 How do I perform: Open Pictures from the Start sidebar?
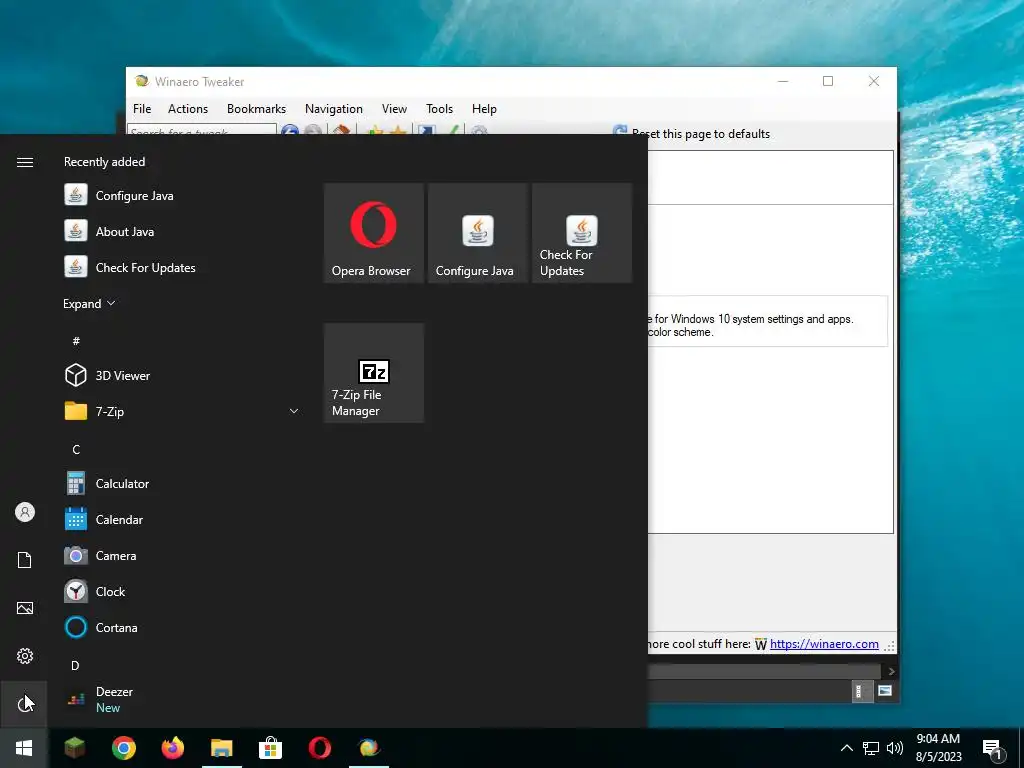[24, 608]
